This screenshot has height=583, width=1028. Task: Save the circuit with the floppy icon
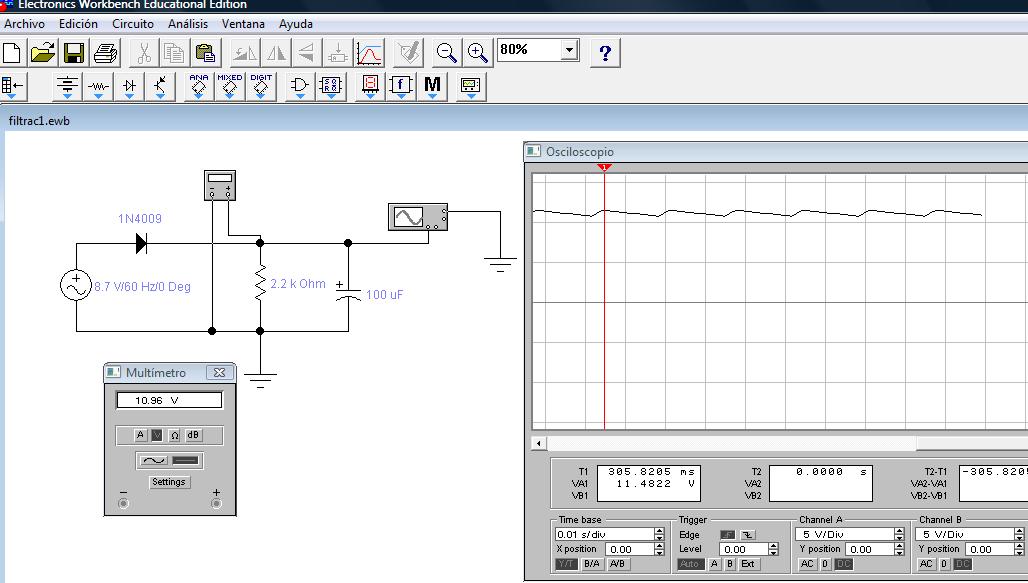coord(74,53)
